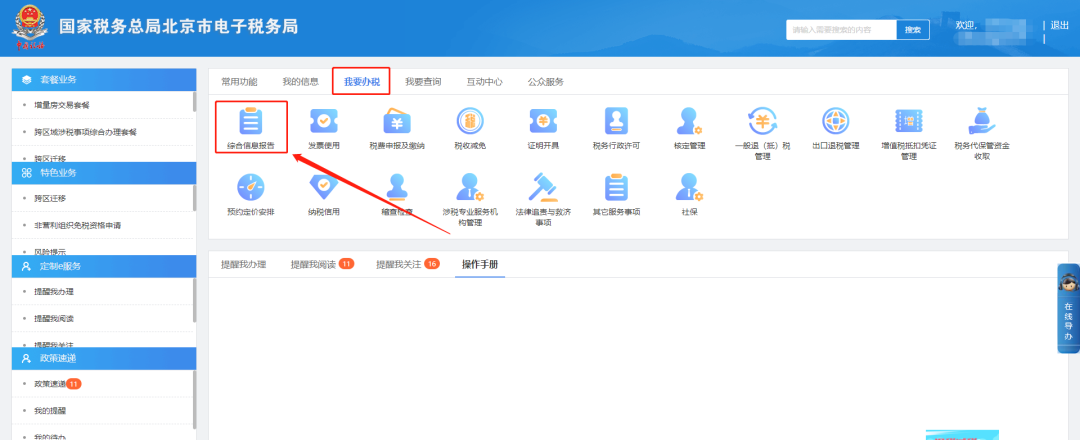Open 提醒我办理 in the 定制e服务 sidebar
The image size is (1080, 440).
pyautogui.click(x=54, y=292)
